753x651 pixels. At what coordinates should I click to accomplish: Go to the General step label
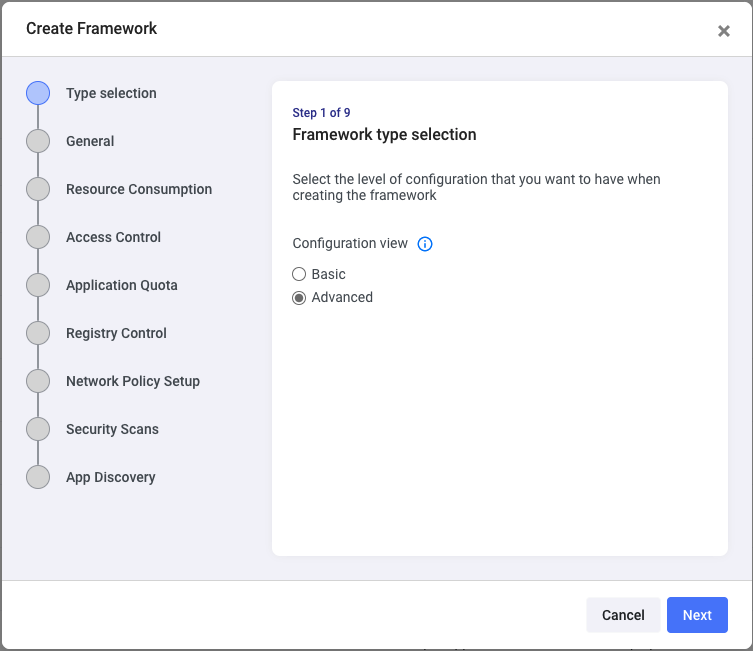click(x=90, y=141)
